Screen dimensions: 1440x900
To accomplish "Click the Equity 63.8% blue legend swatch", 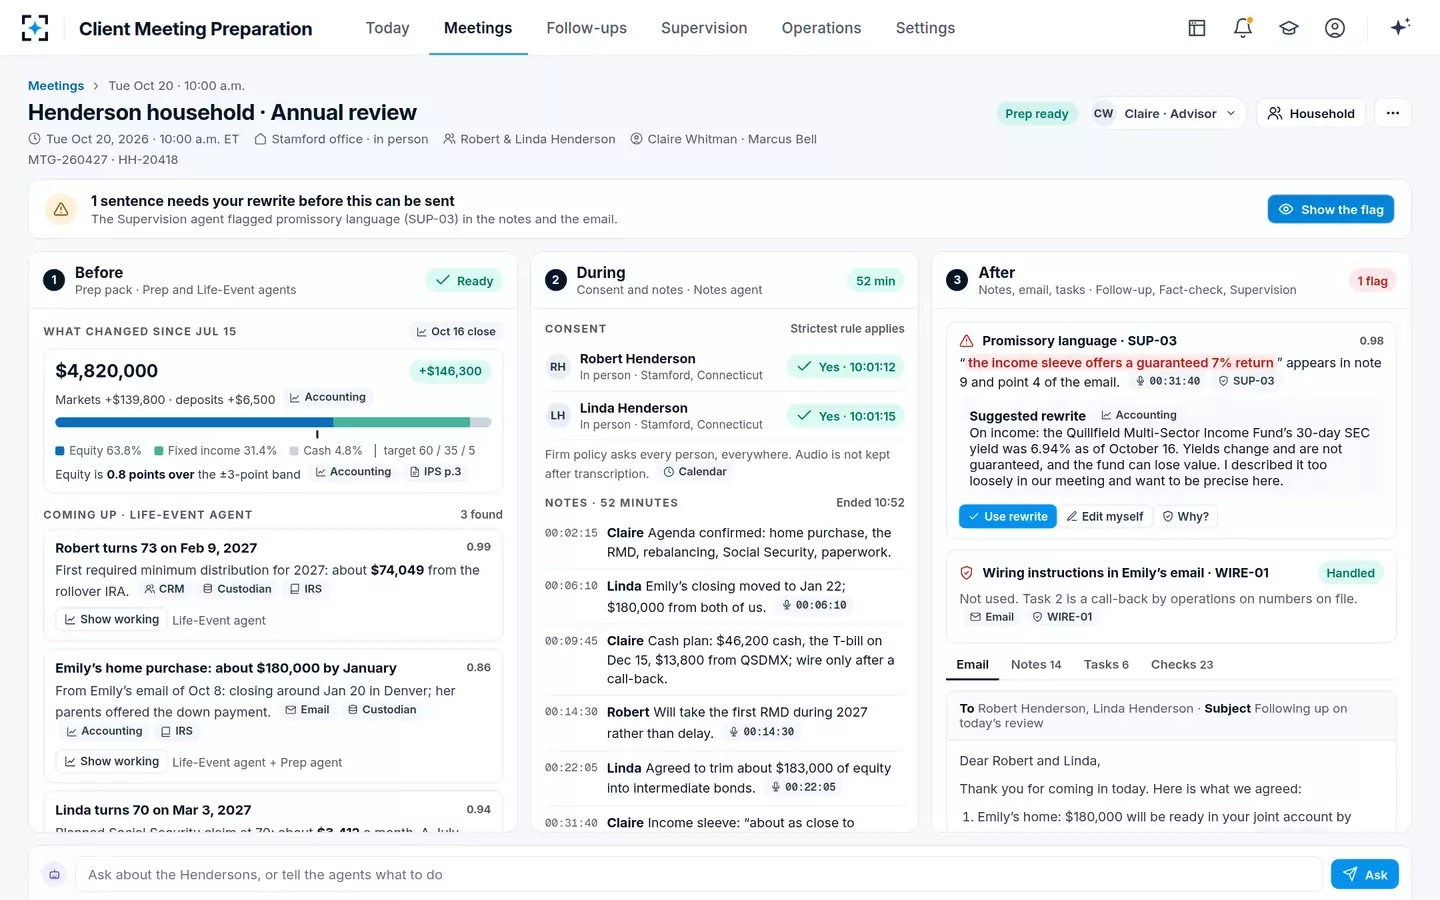I will tap(60, 451).
